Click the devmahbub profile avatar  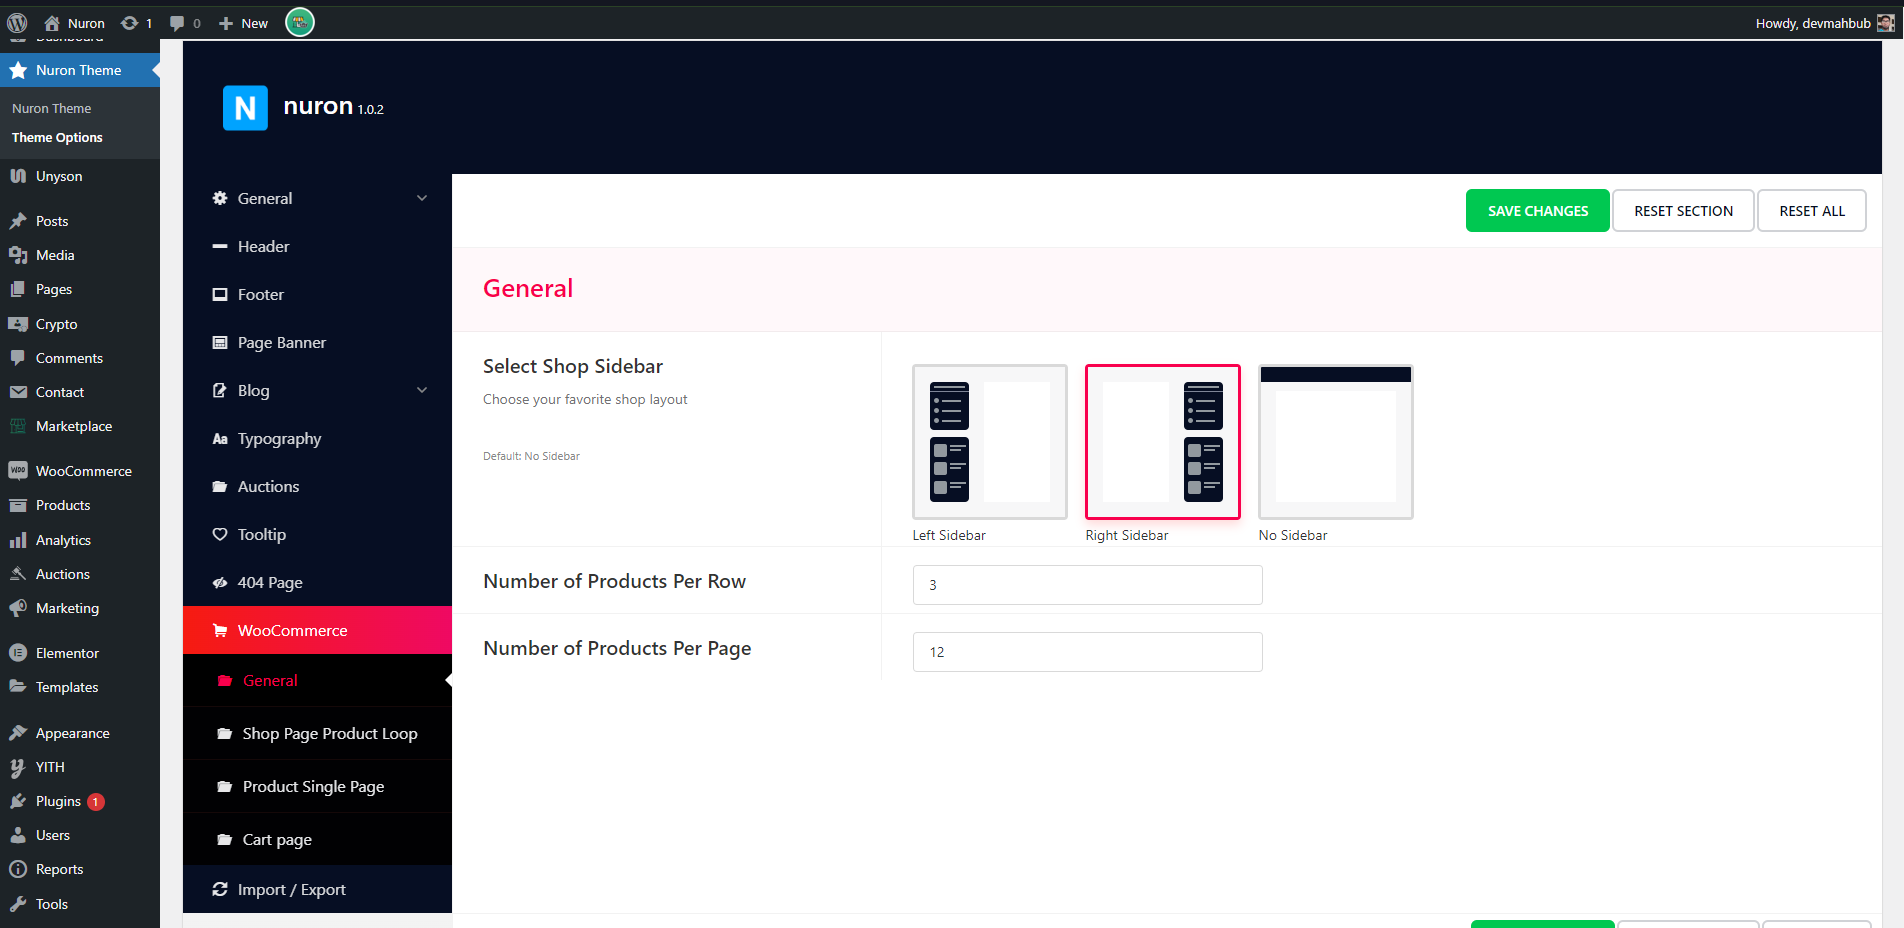click(x=1885, y=23)
